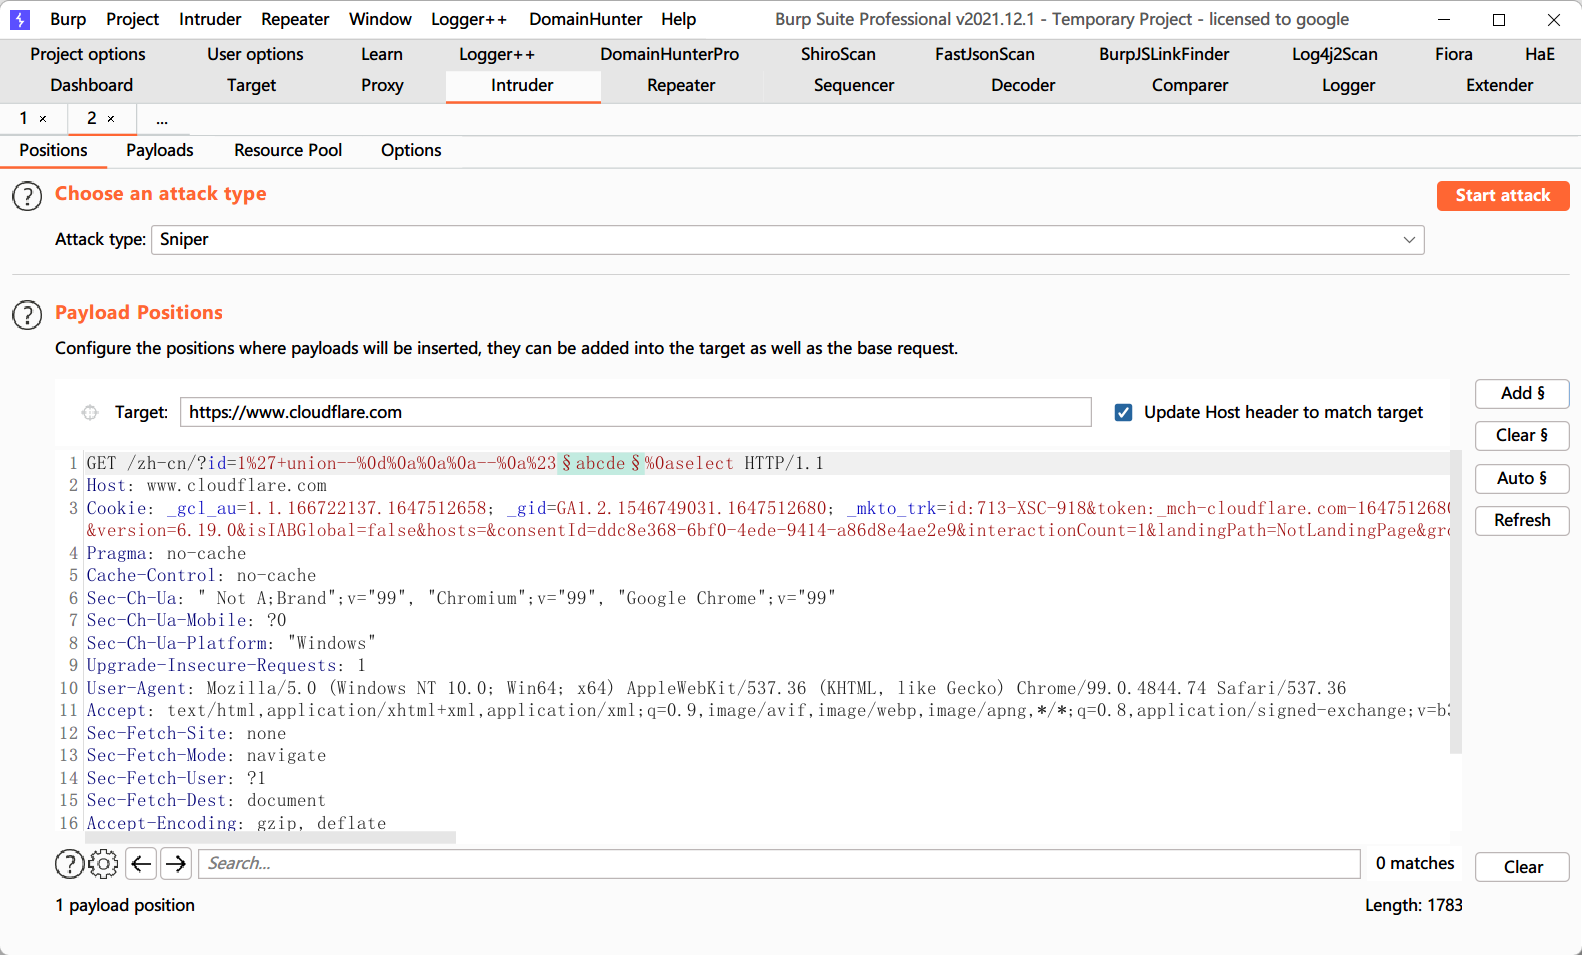Click the Burp Suite lightning logo icon
The image size is (1582, 955).
(19, 19)
